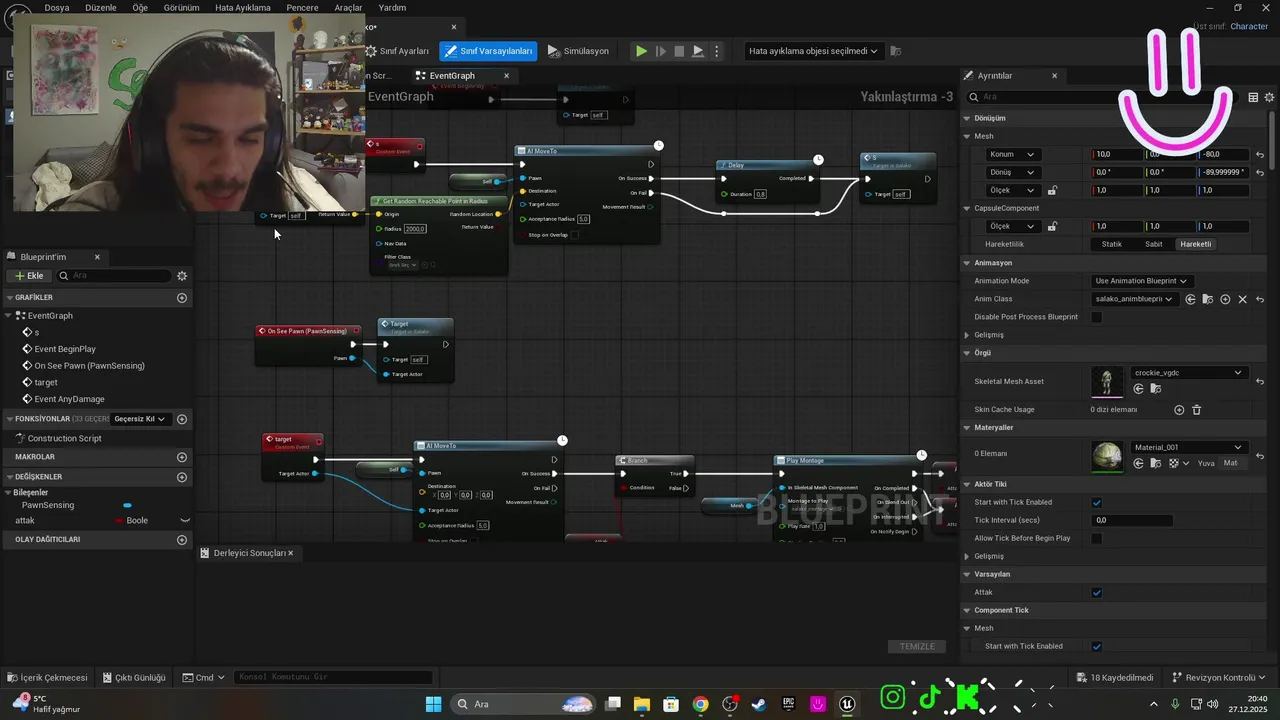
Task: Toggle Attak default checkbox
Action: (x=1097, y=593)
